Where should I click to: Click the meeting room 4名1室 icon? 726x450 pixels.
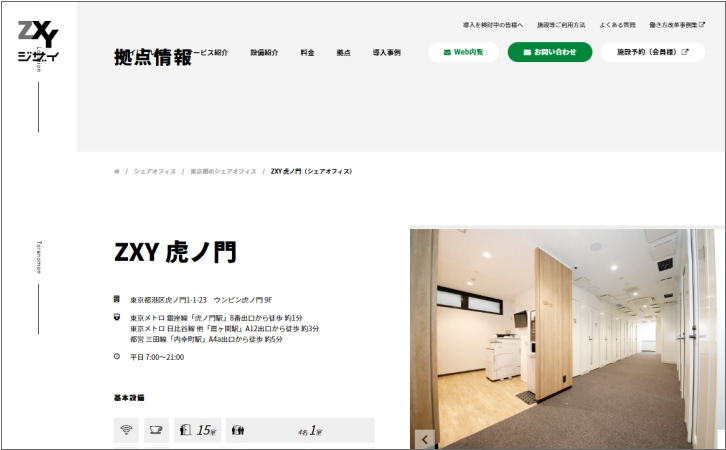click(300, 430)
